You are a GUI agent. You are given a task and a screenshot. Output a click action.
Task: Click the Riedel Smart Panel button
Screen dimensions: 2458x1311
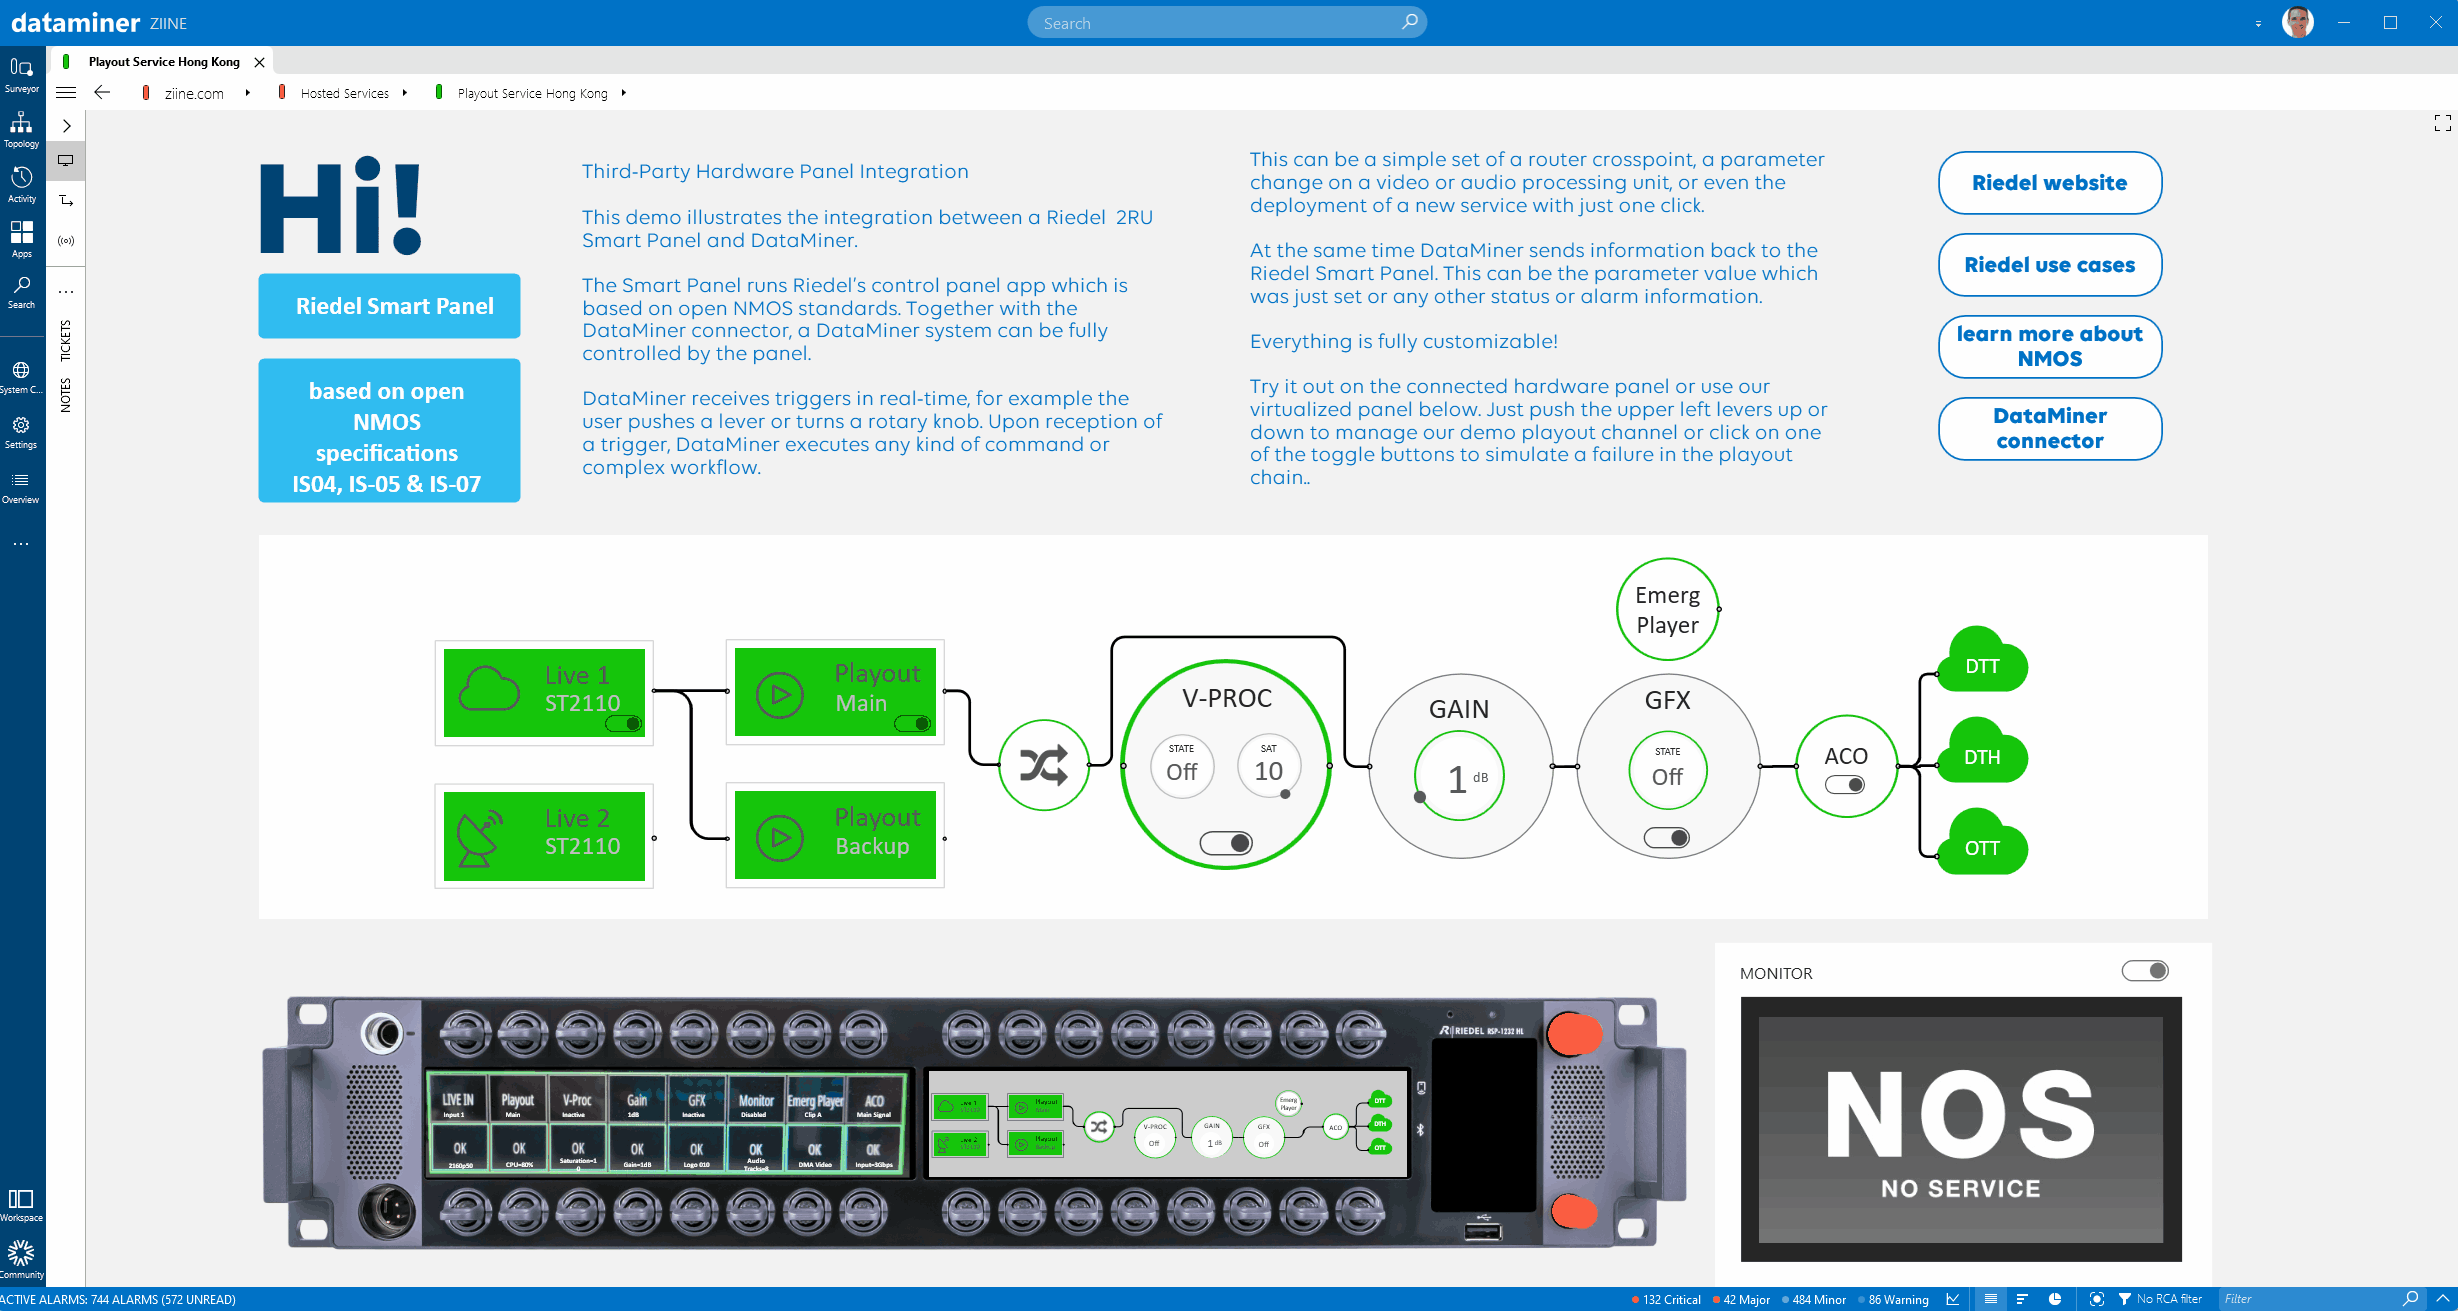(x=389, y=306)
